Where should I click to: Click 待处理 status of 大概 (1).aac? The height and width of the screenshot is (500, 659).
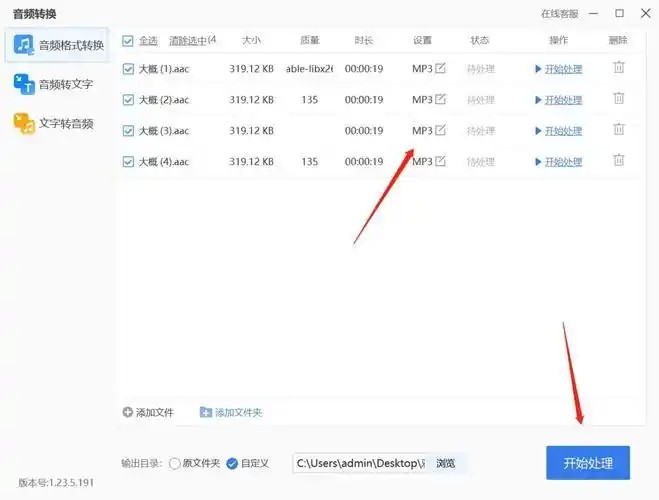481,69
